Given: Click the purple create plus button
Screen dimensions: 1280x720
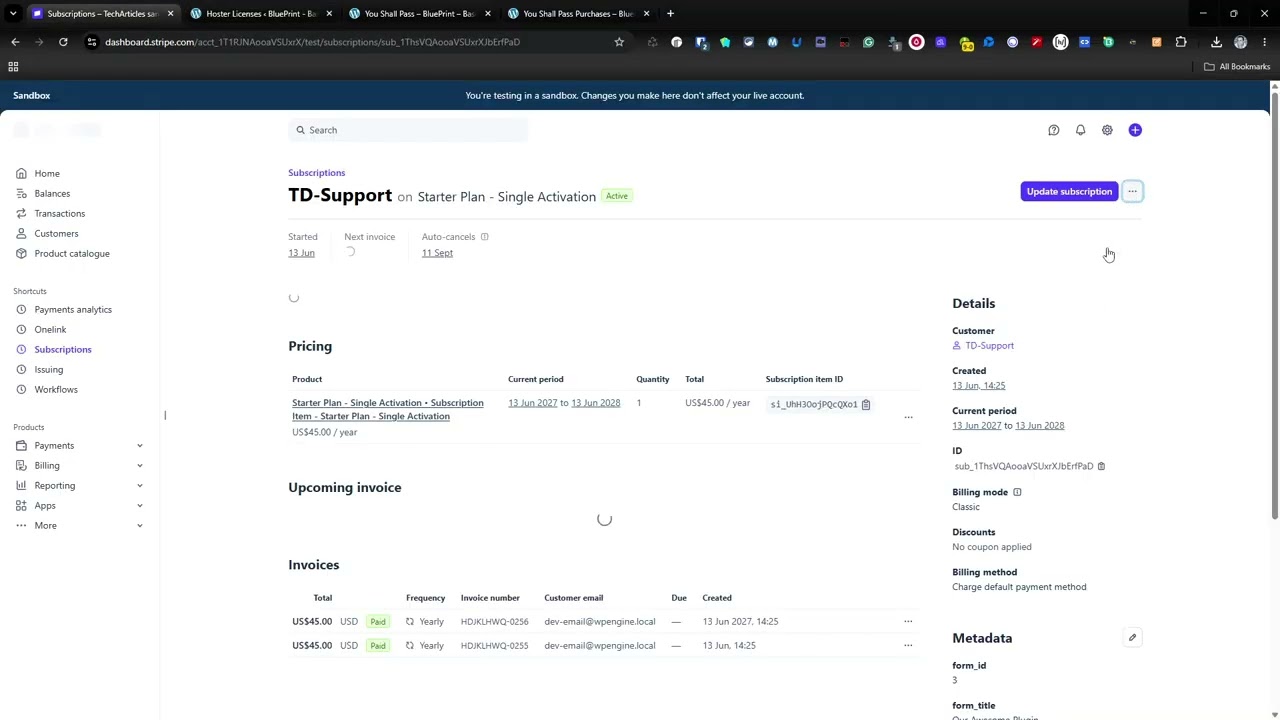Looking at the screenshot, I should tap(1135, 130).
